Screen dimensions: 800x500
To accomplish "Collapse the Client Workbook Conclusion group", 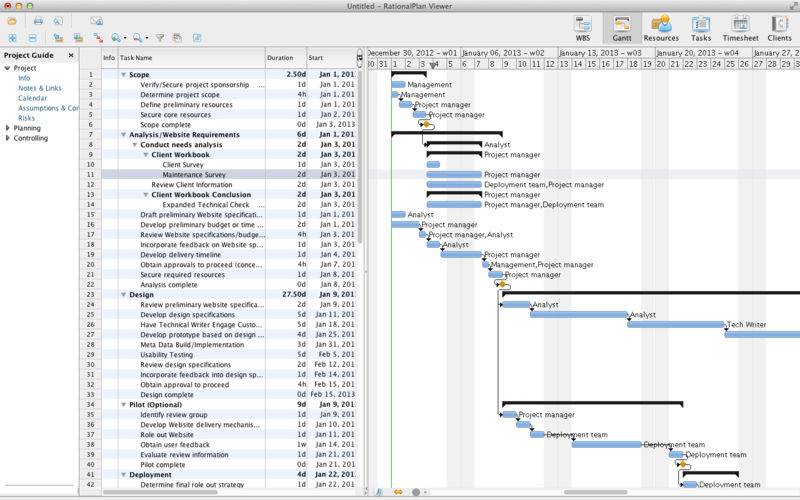I will pos(146,195).
